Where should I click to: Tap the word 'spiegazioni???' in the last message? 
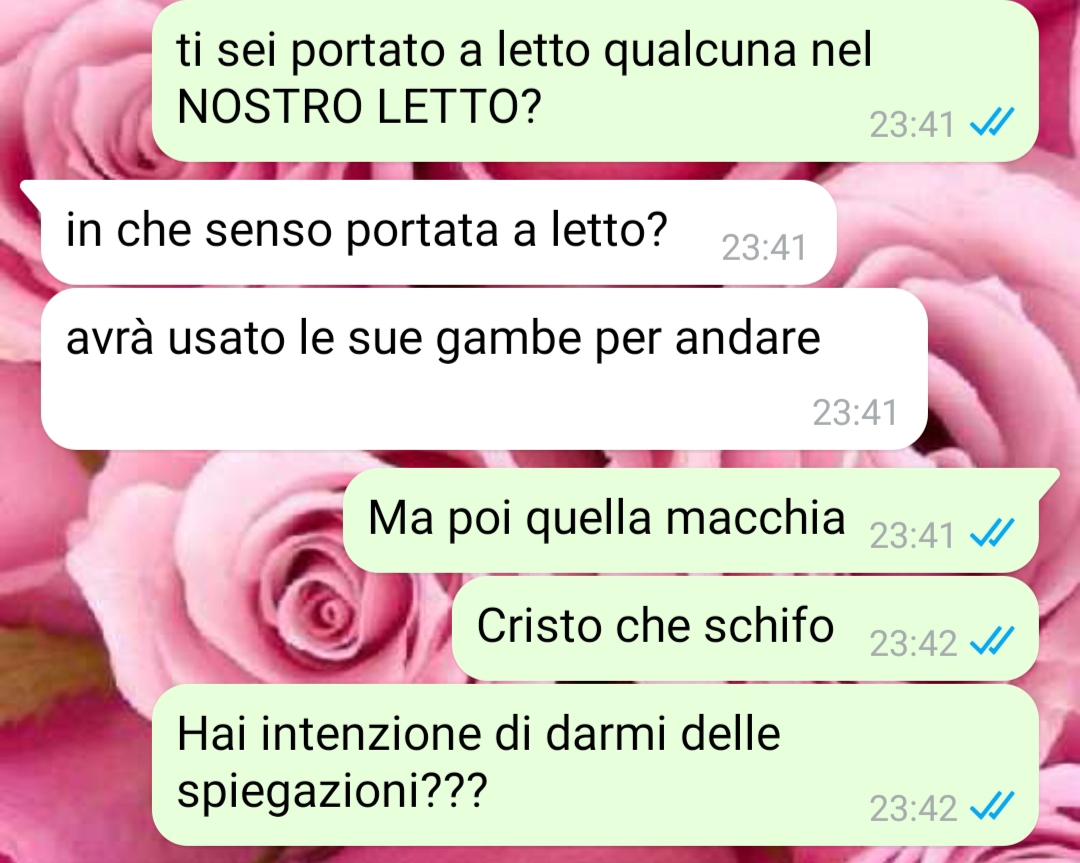click(332, 792)
